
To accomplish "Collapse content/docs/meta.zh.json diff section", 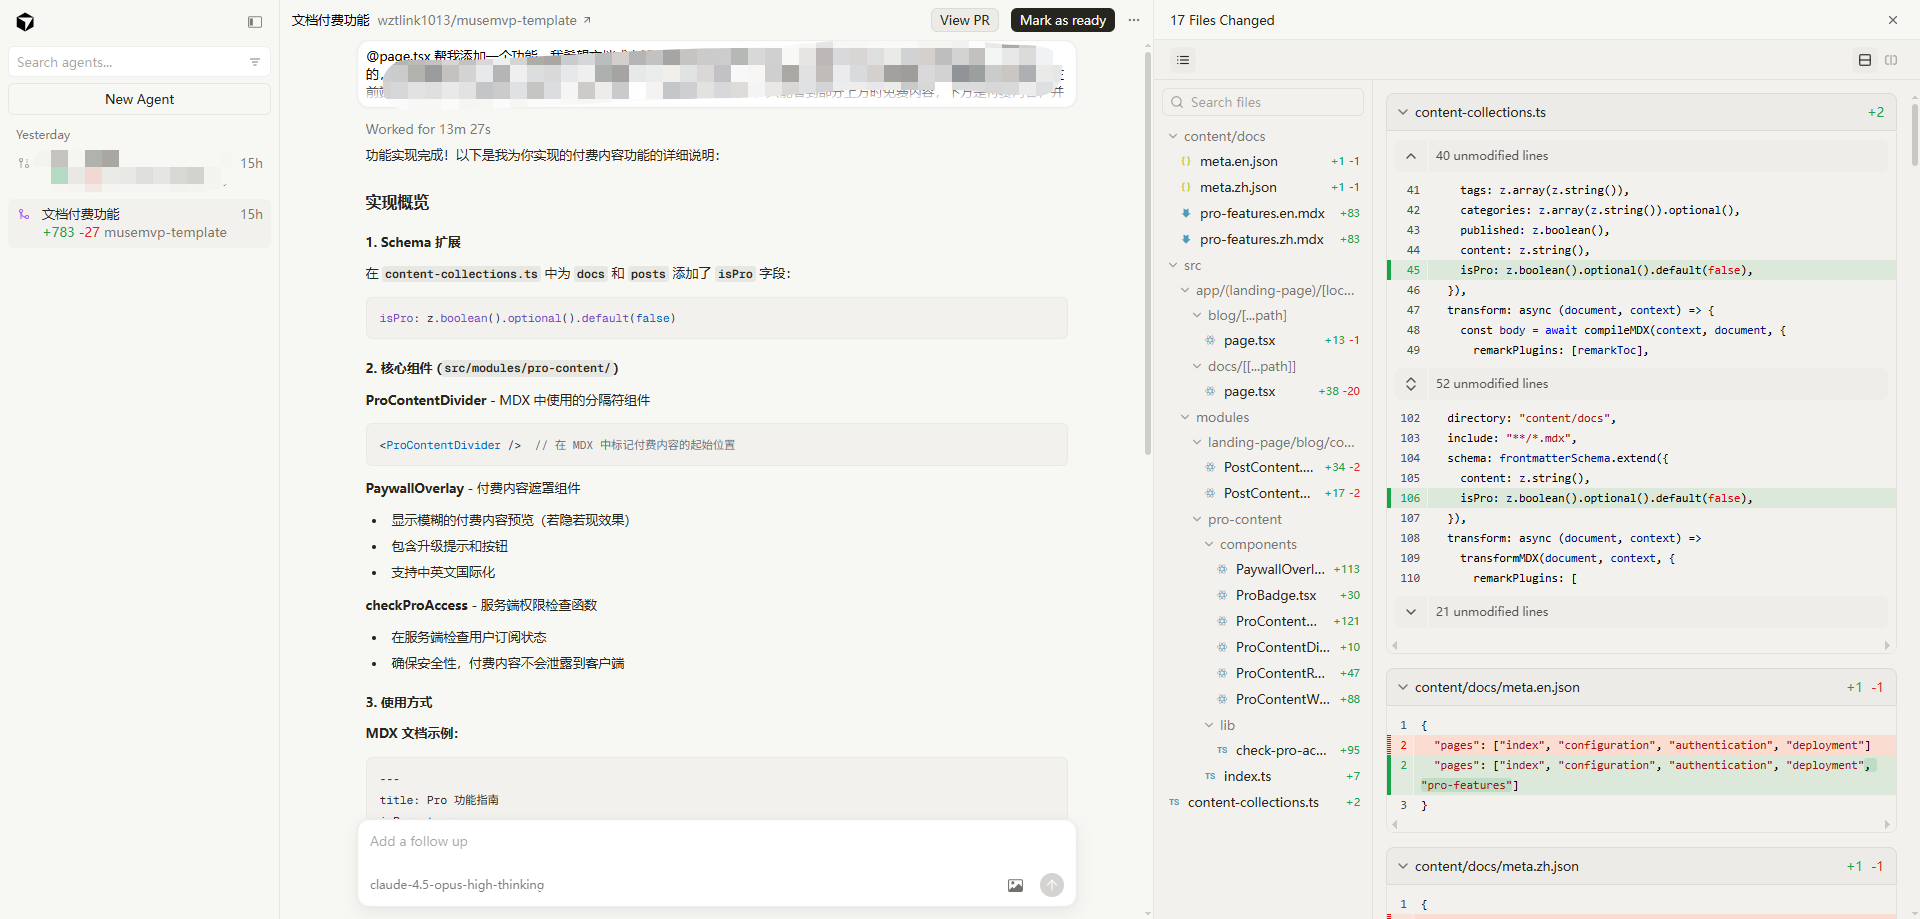I will click(1403, 866).
